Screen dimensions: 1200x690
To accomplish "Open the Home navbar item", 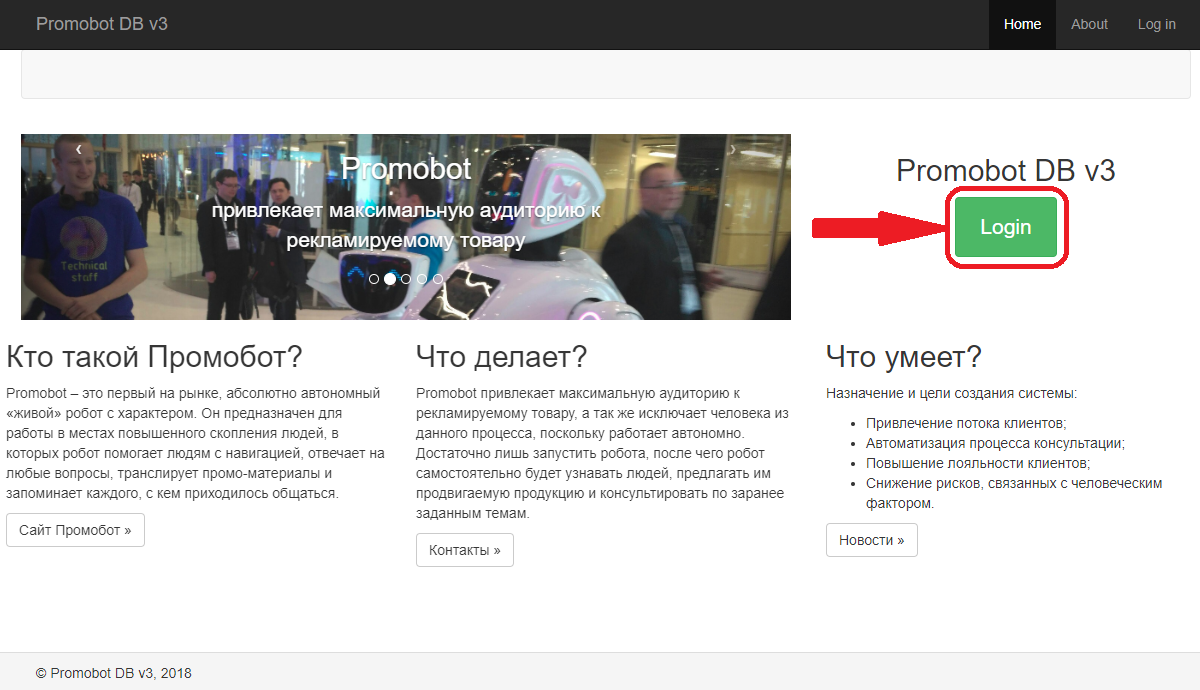I will (1022, 24).
